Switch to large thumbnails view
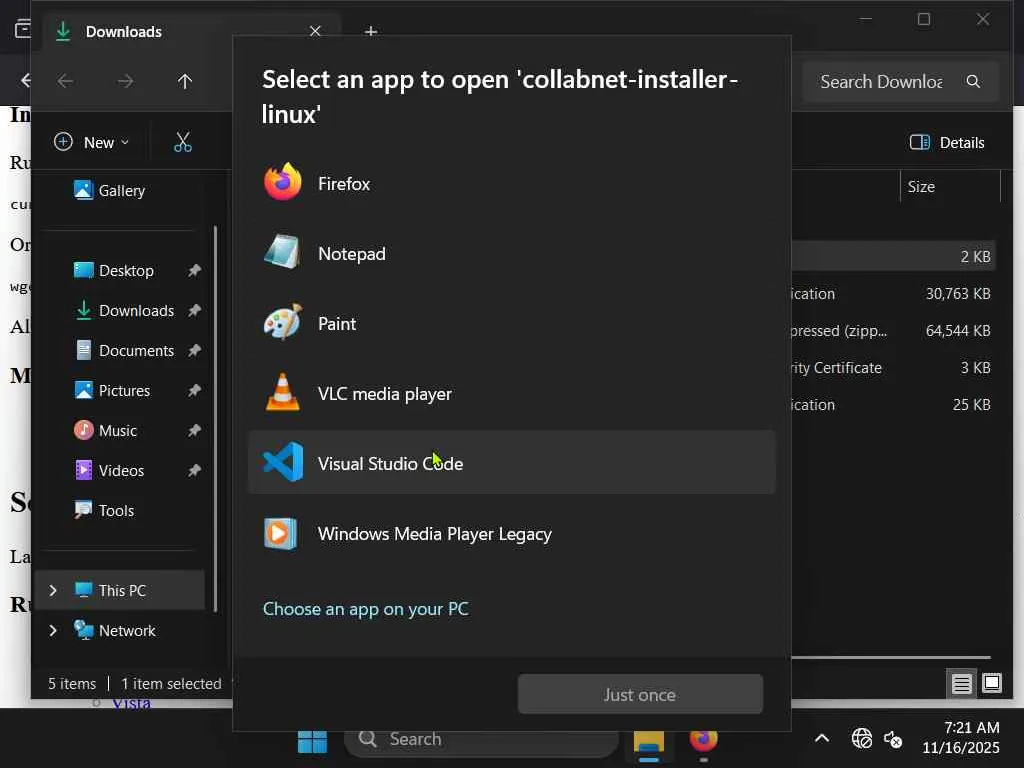 pyautogui.click(x=991, y=684)
